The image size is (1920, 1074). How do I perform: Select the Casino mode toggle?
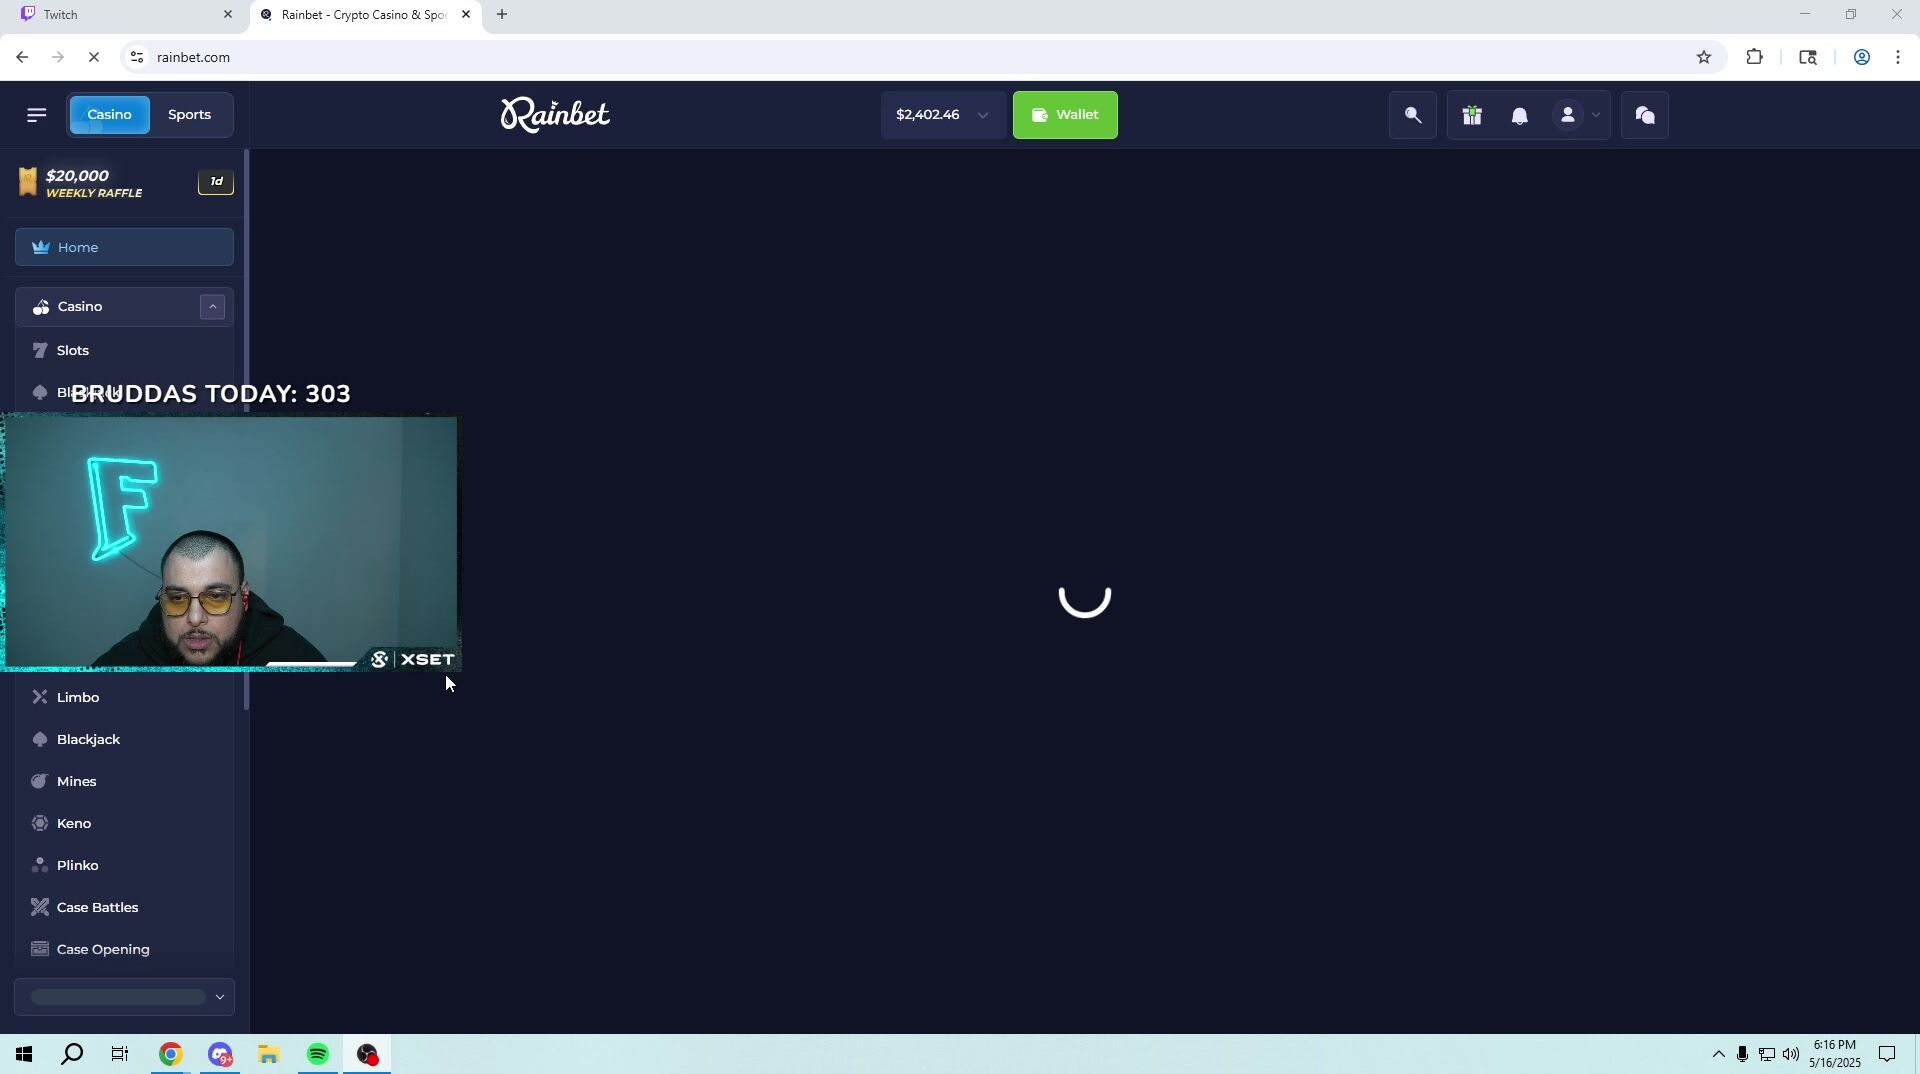pyautogui.click(x=109, y=115)
